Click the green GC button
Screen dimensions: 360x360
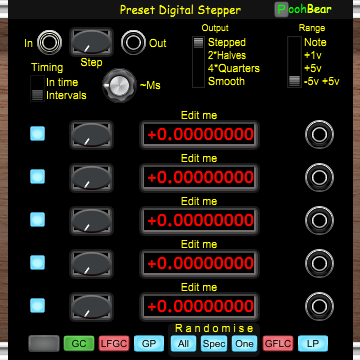click(79, 344)
